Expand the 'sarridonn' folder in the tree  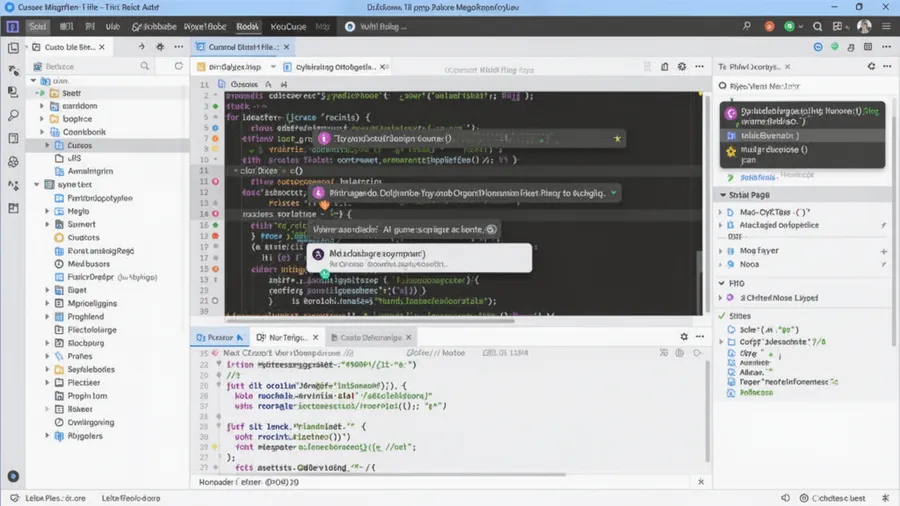42,106
